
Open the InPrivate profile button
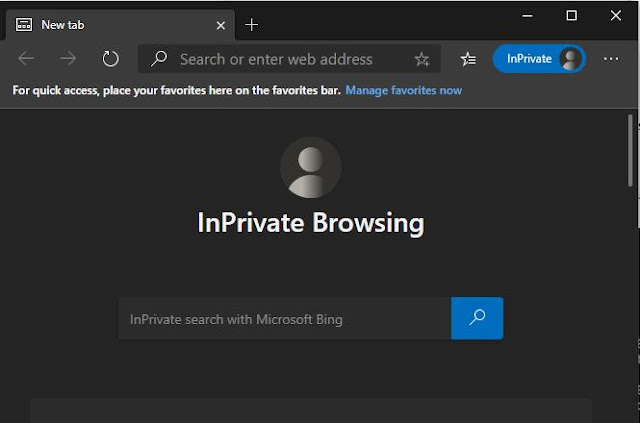[x=539, y=59]
